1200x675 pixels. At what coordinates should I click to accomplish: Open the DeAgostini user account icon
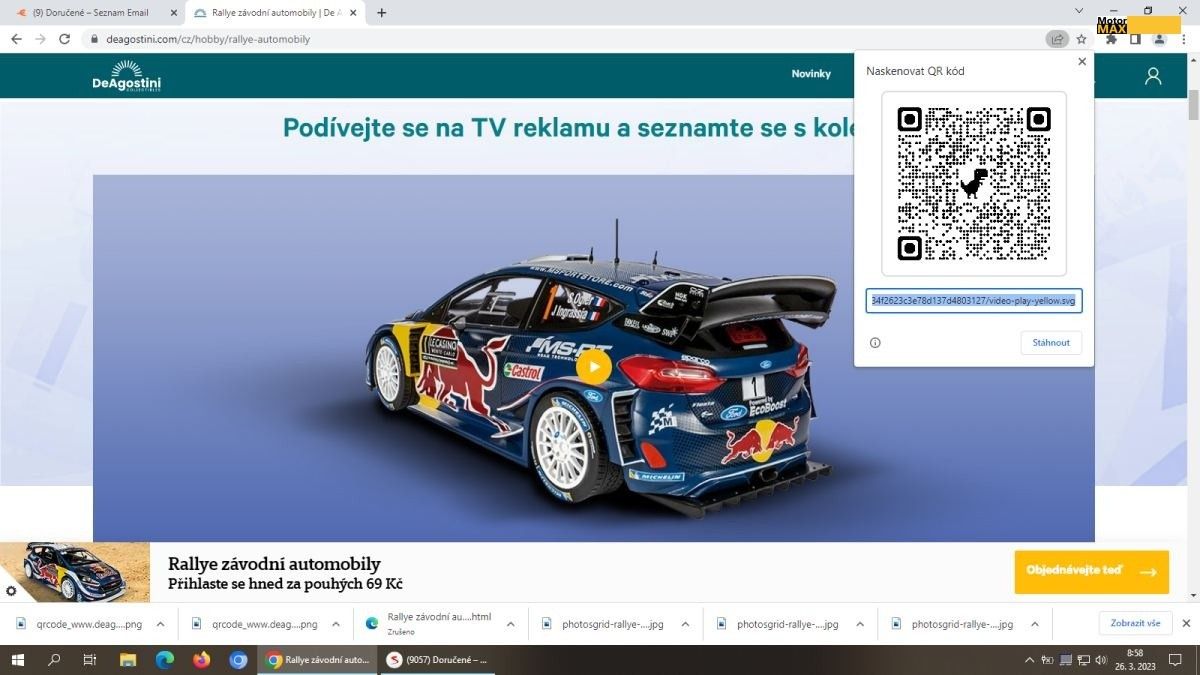pos(1153,76)
